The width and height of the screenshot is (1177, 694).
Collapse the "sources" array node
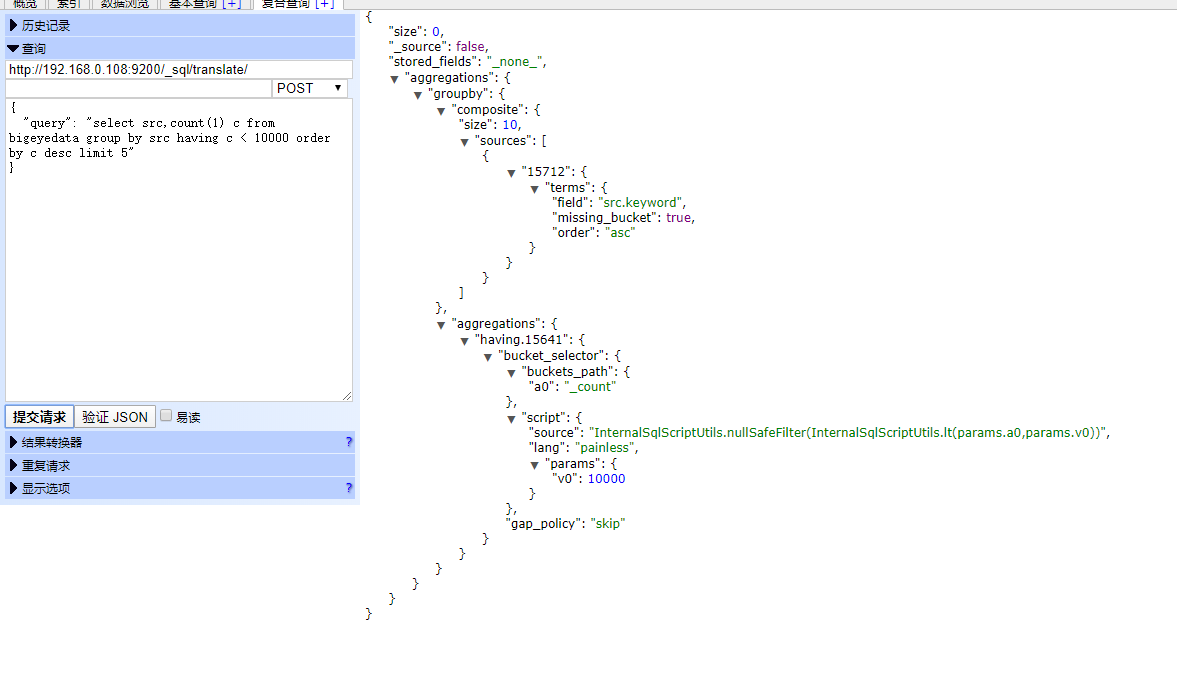click(465, 141)
